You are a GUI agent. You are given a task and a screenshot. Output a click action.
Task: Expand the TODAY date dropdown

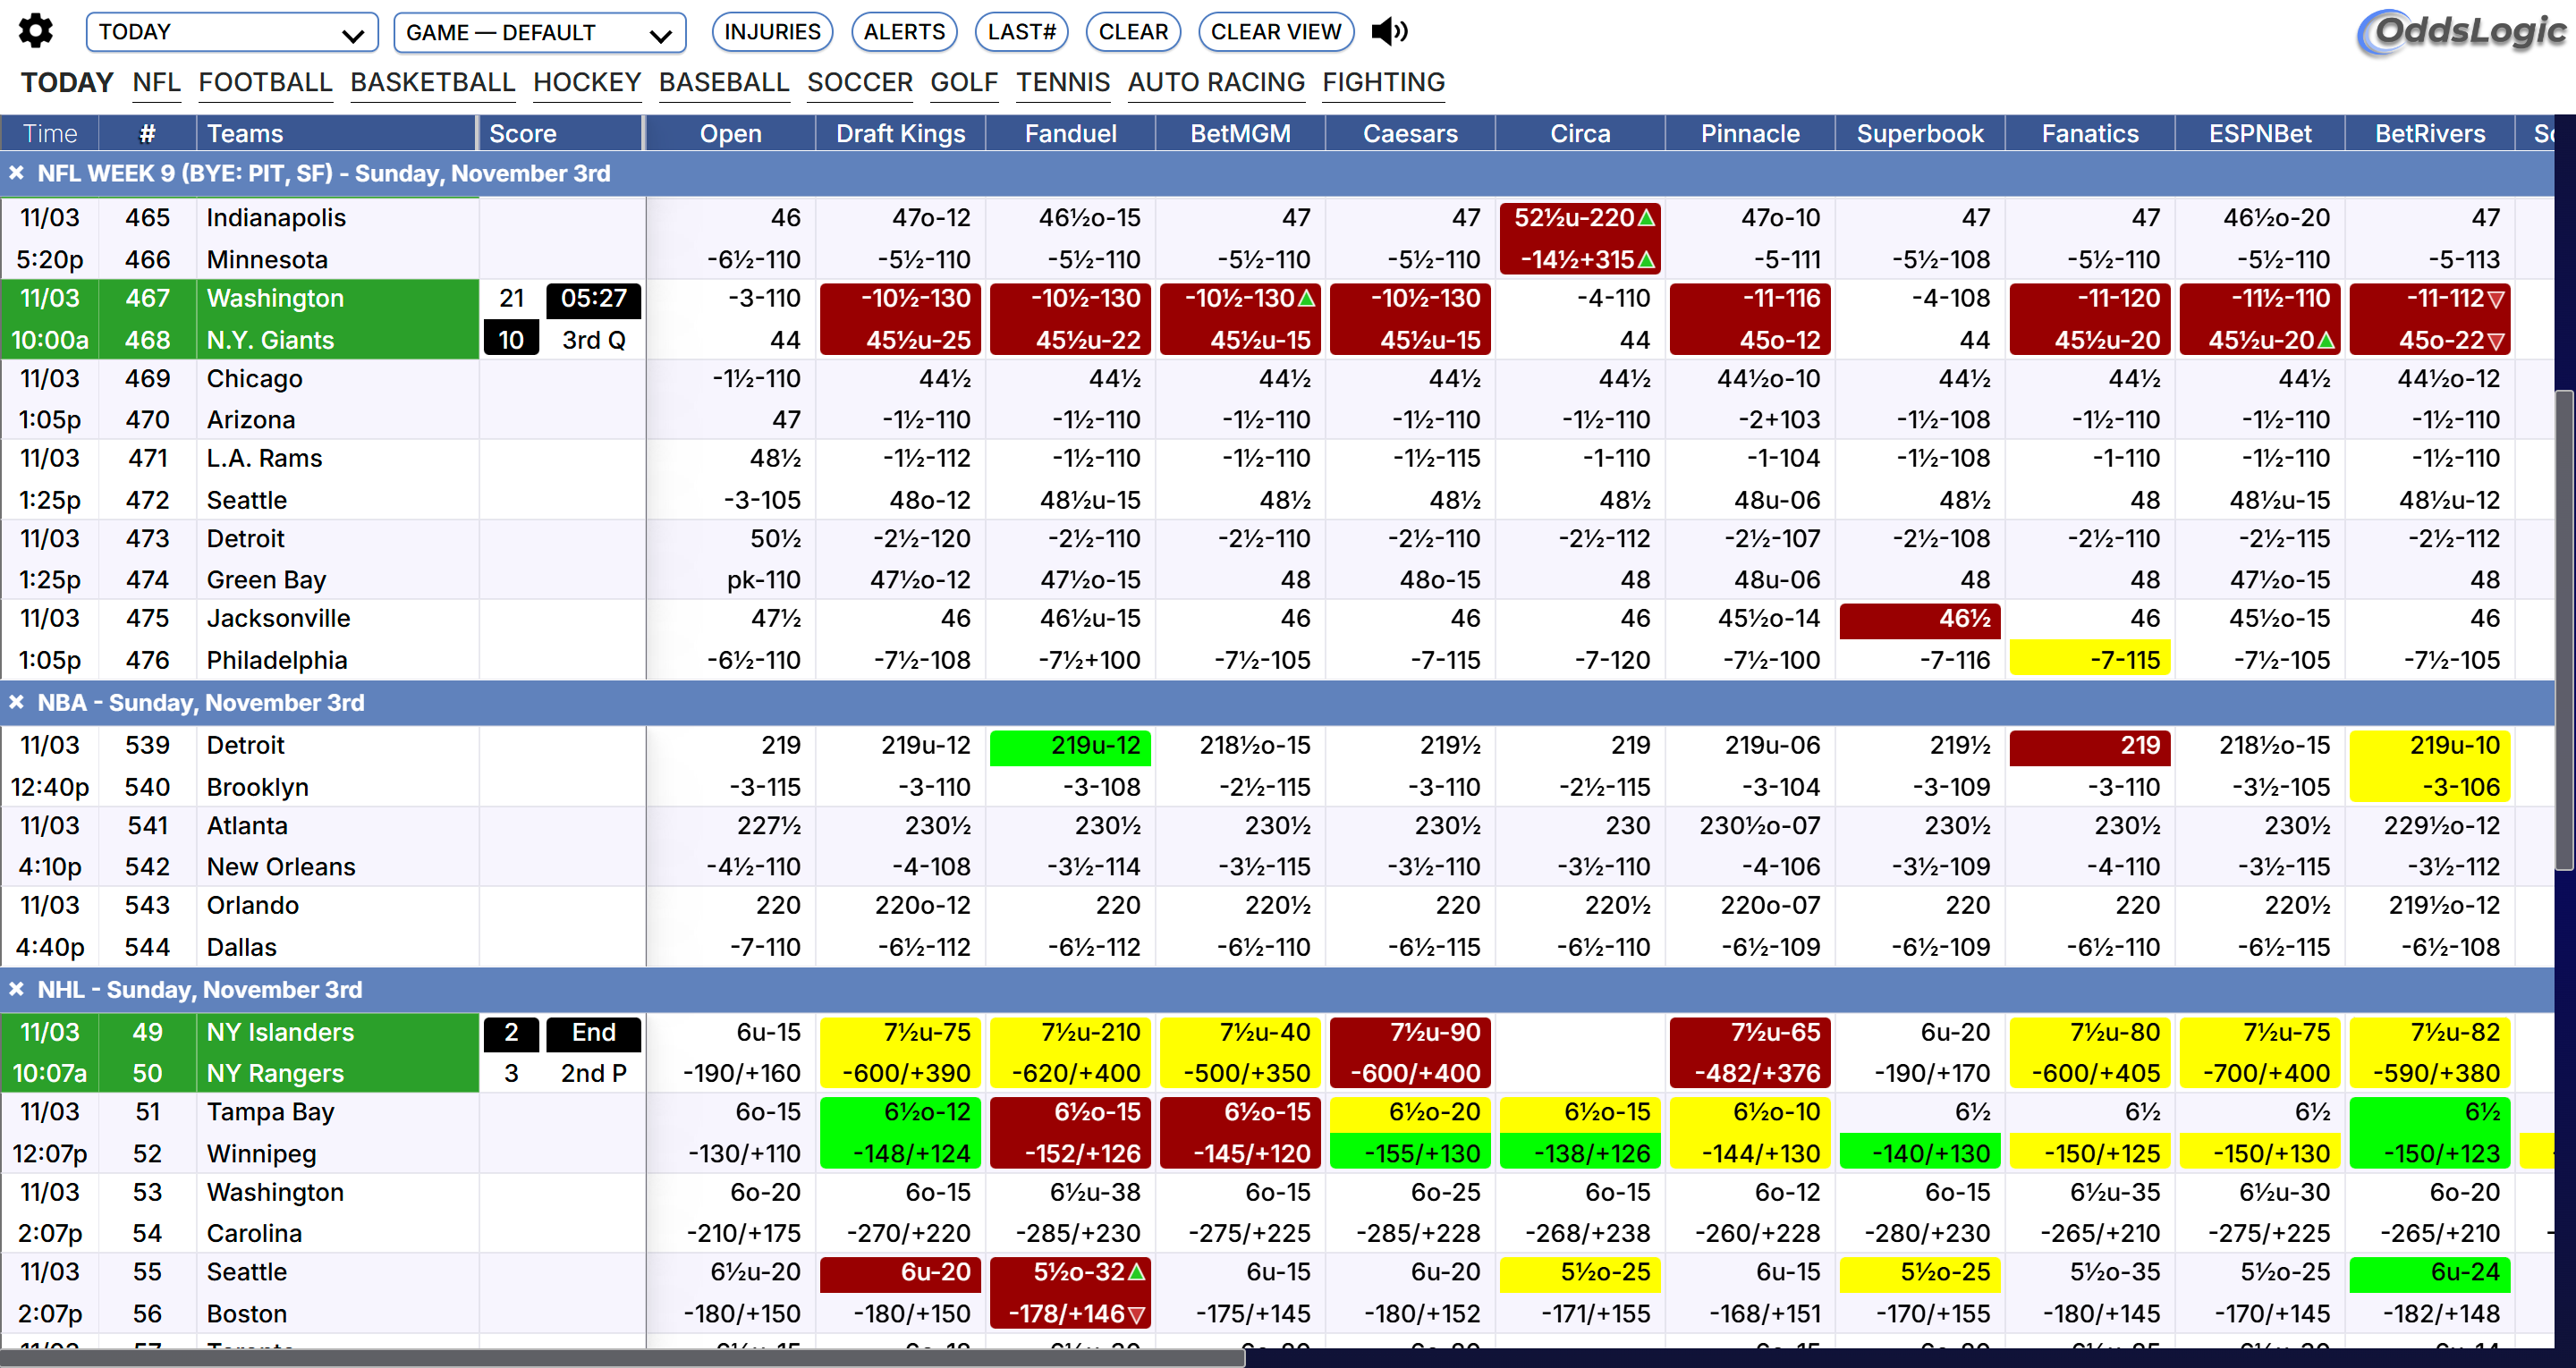(x=228, y=29)
